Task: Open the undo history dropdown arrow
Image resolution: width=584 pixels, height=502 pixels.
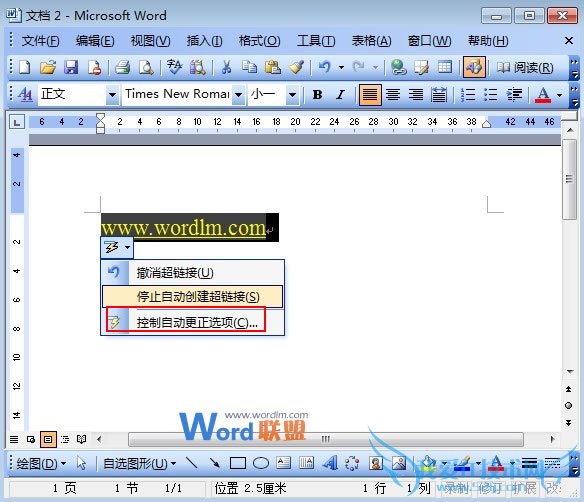Action: pos(341,67)
